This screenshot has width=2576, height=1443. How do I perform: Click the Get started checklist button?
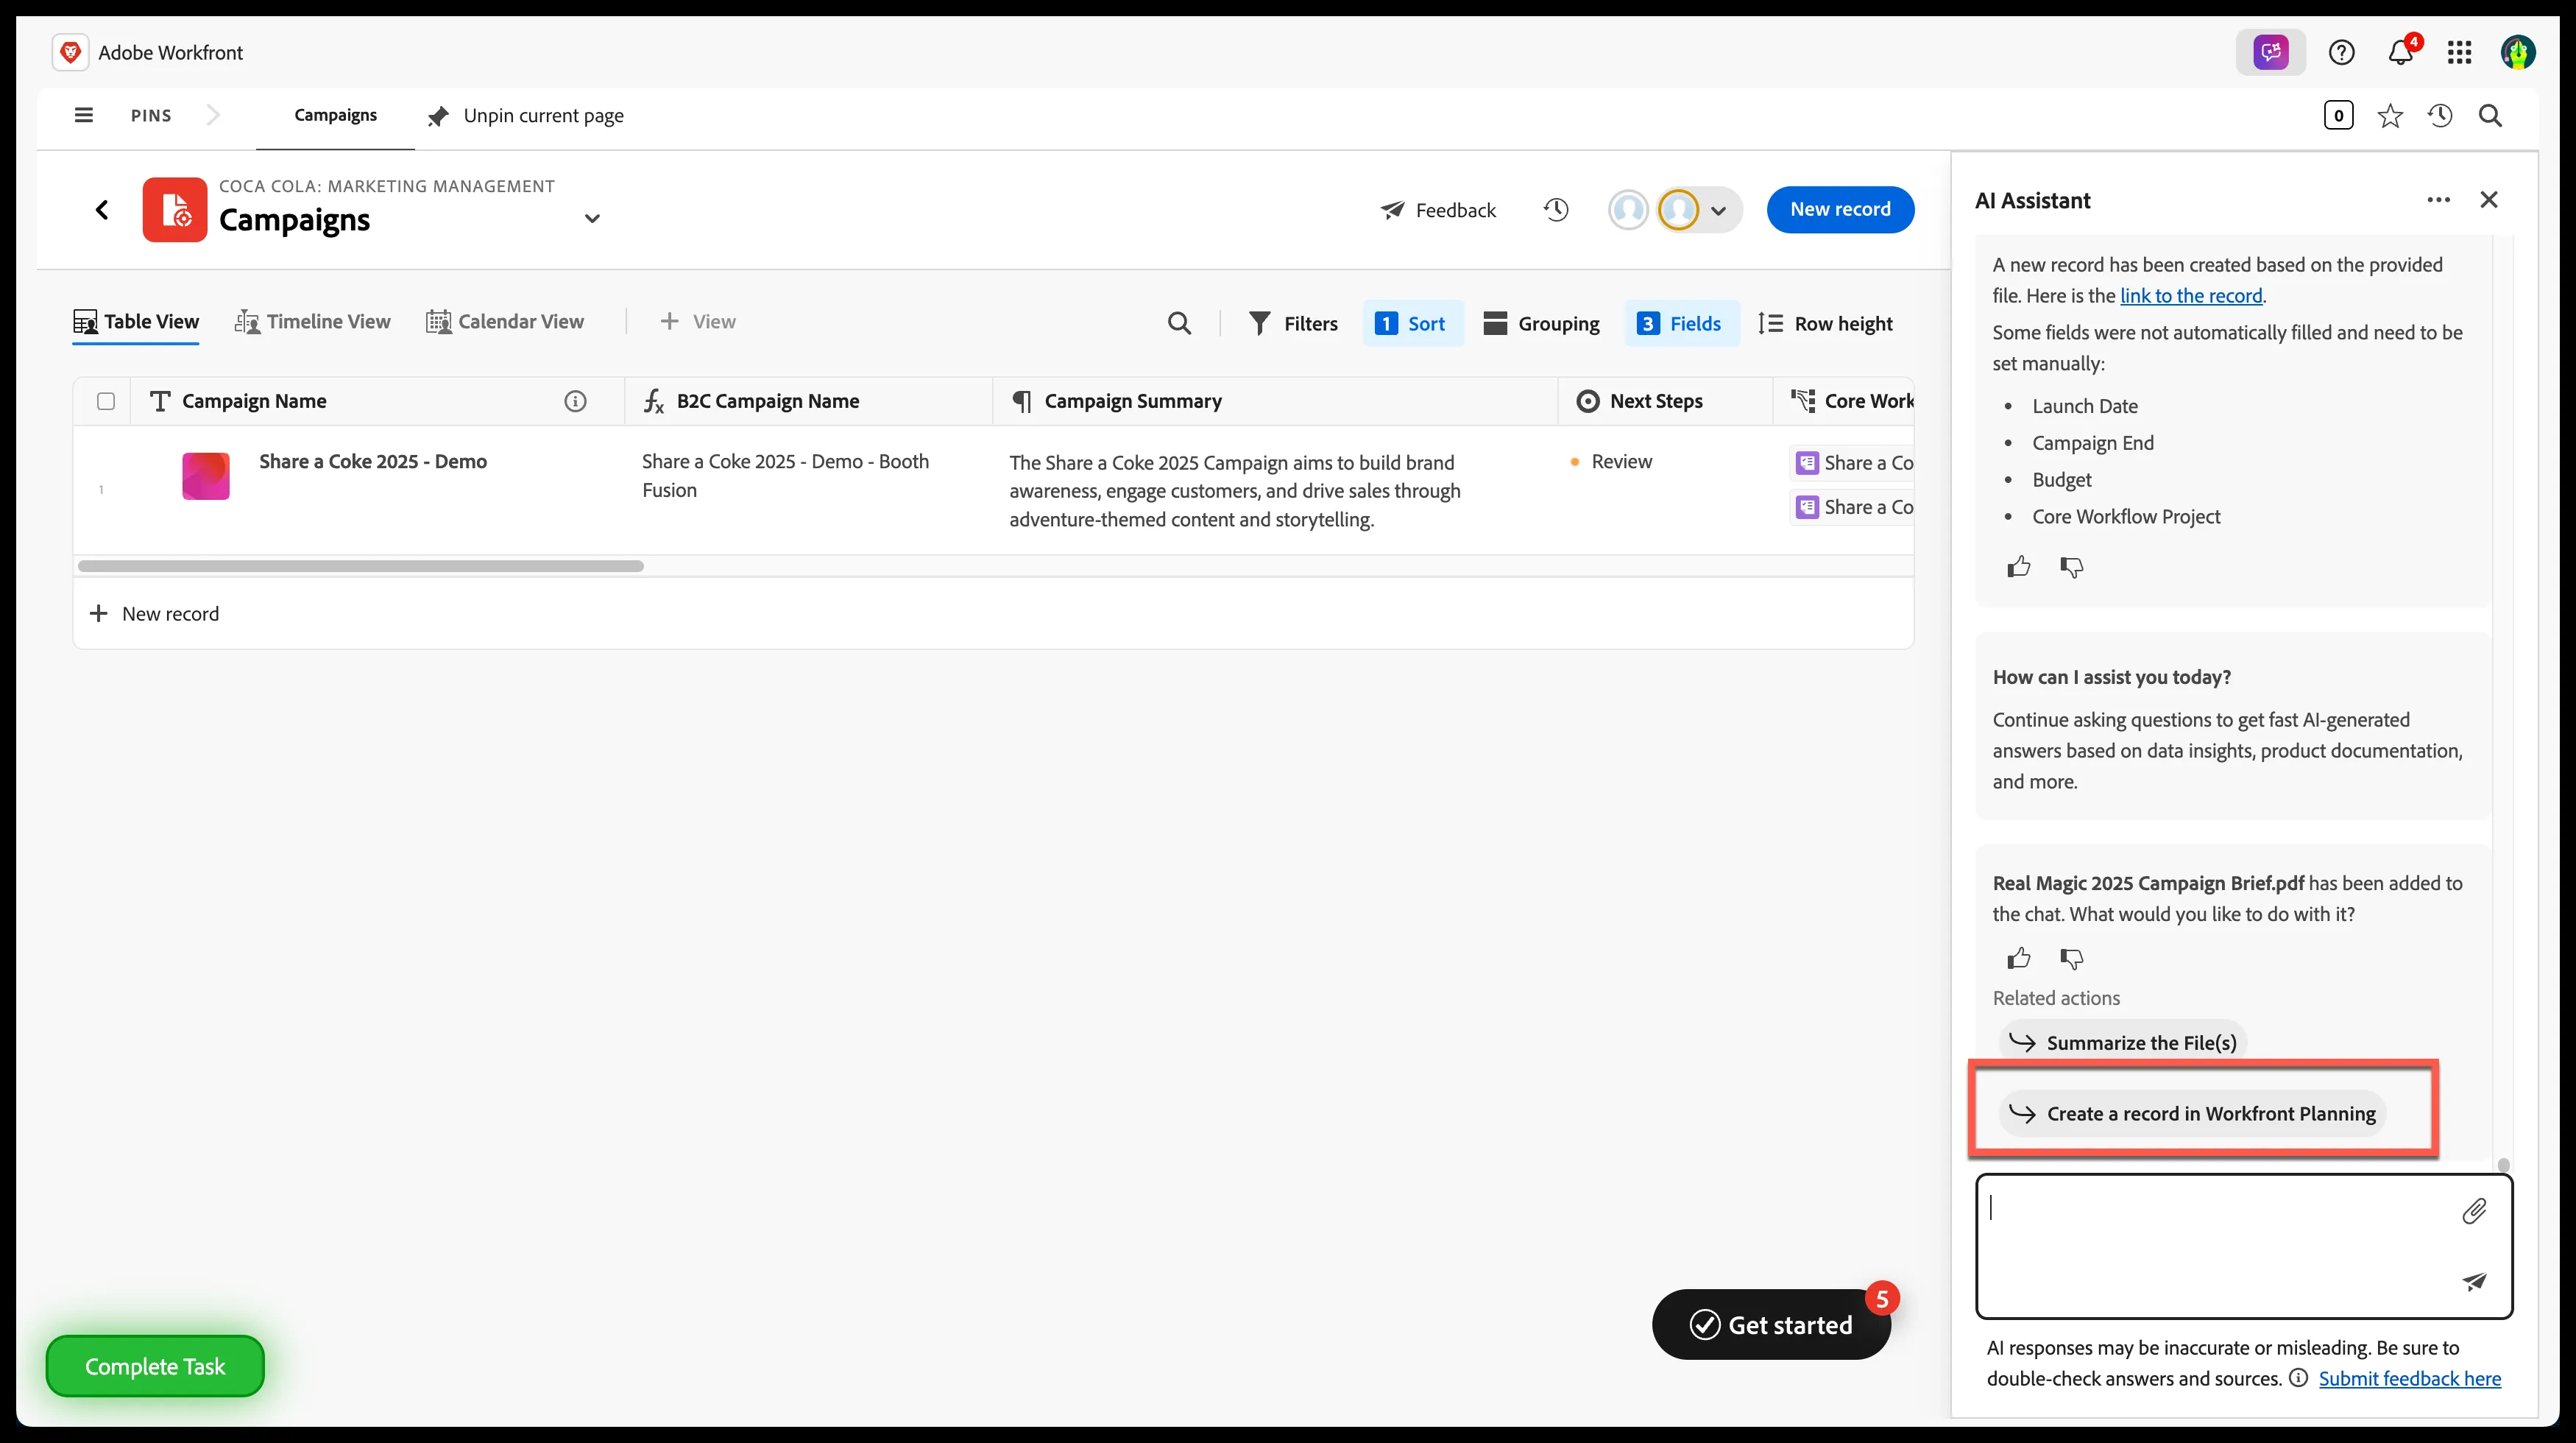[1770, 1324]
